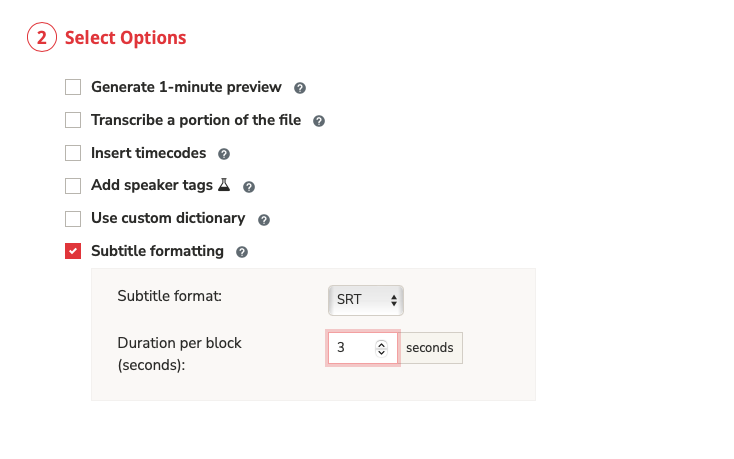Click the duration per block stepper arrows
Image resolution: width=734 pixels, height=459 pixels.
click(x=381, y=348)
